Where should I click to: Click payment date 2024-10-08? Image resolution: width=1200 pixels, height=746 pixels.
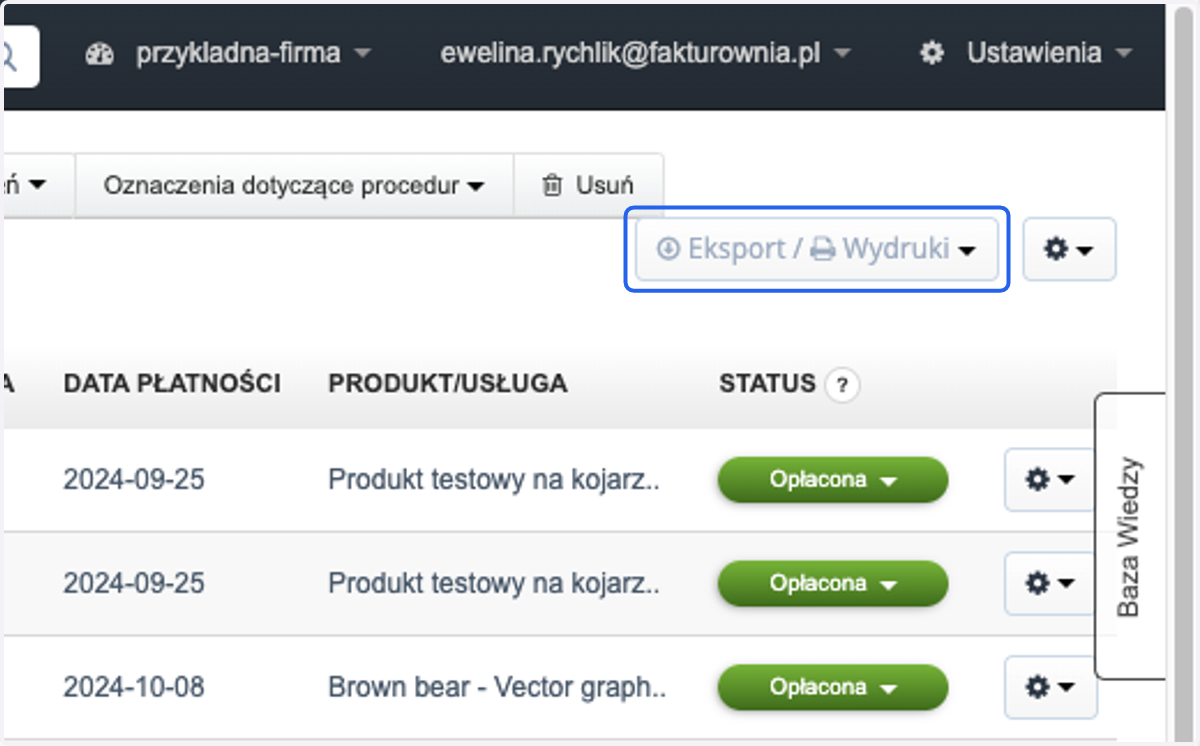(134, 688)
